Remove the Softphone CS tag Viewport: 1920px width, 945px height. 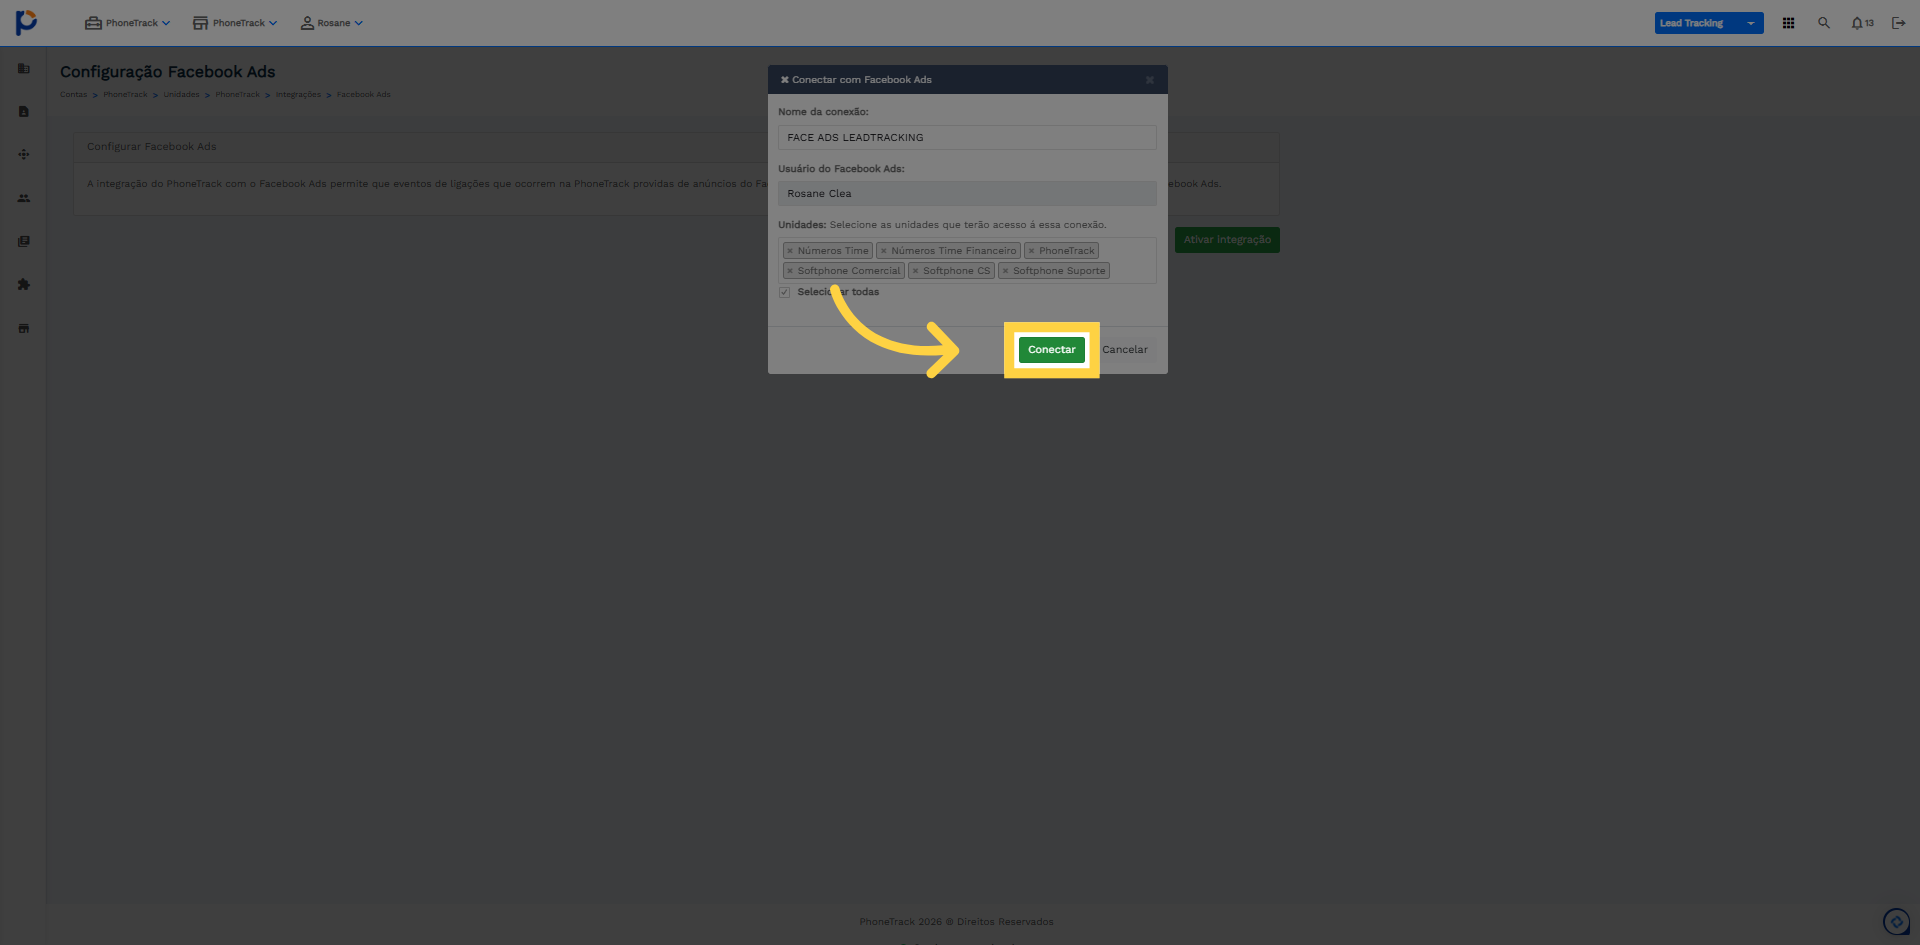coord(916,271)
